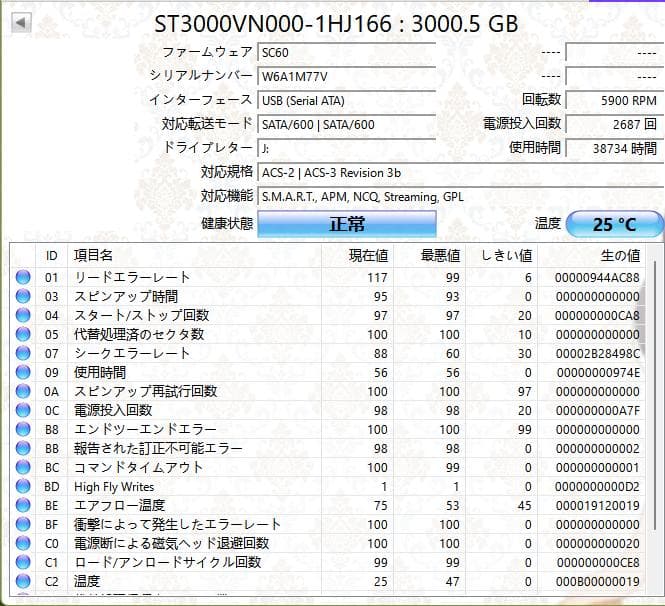Screen dimensions: 665x606
Task: Select raw value 00002B28498C
Action: click(x=597, y=353)
